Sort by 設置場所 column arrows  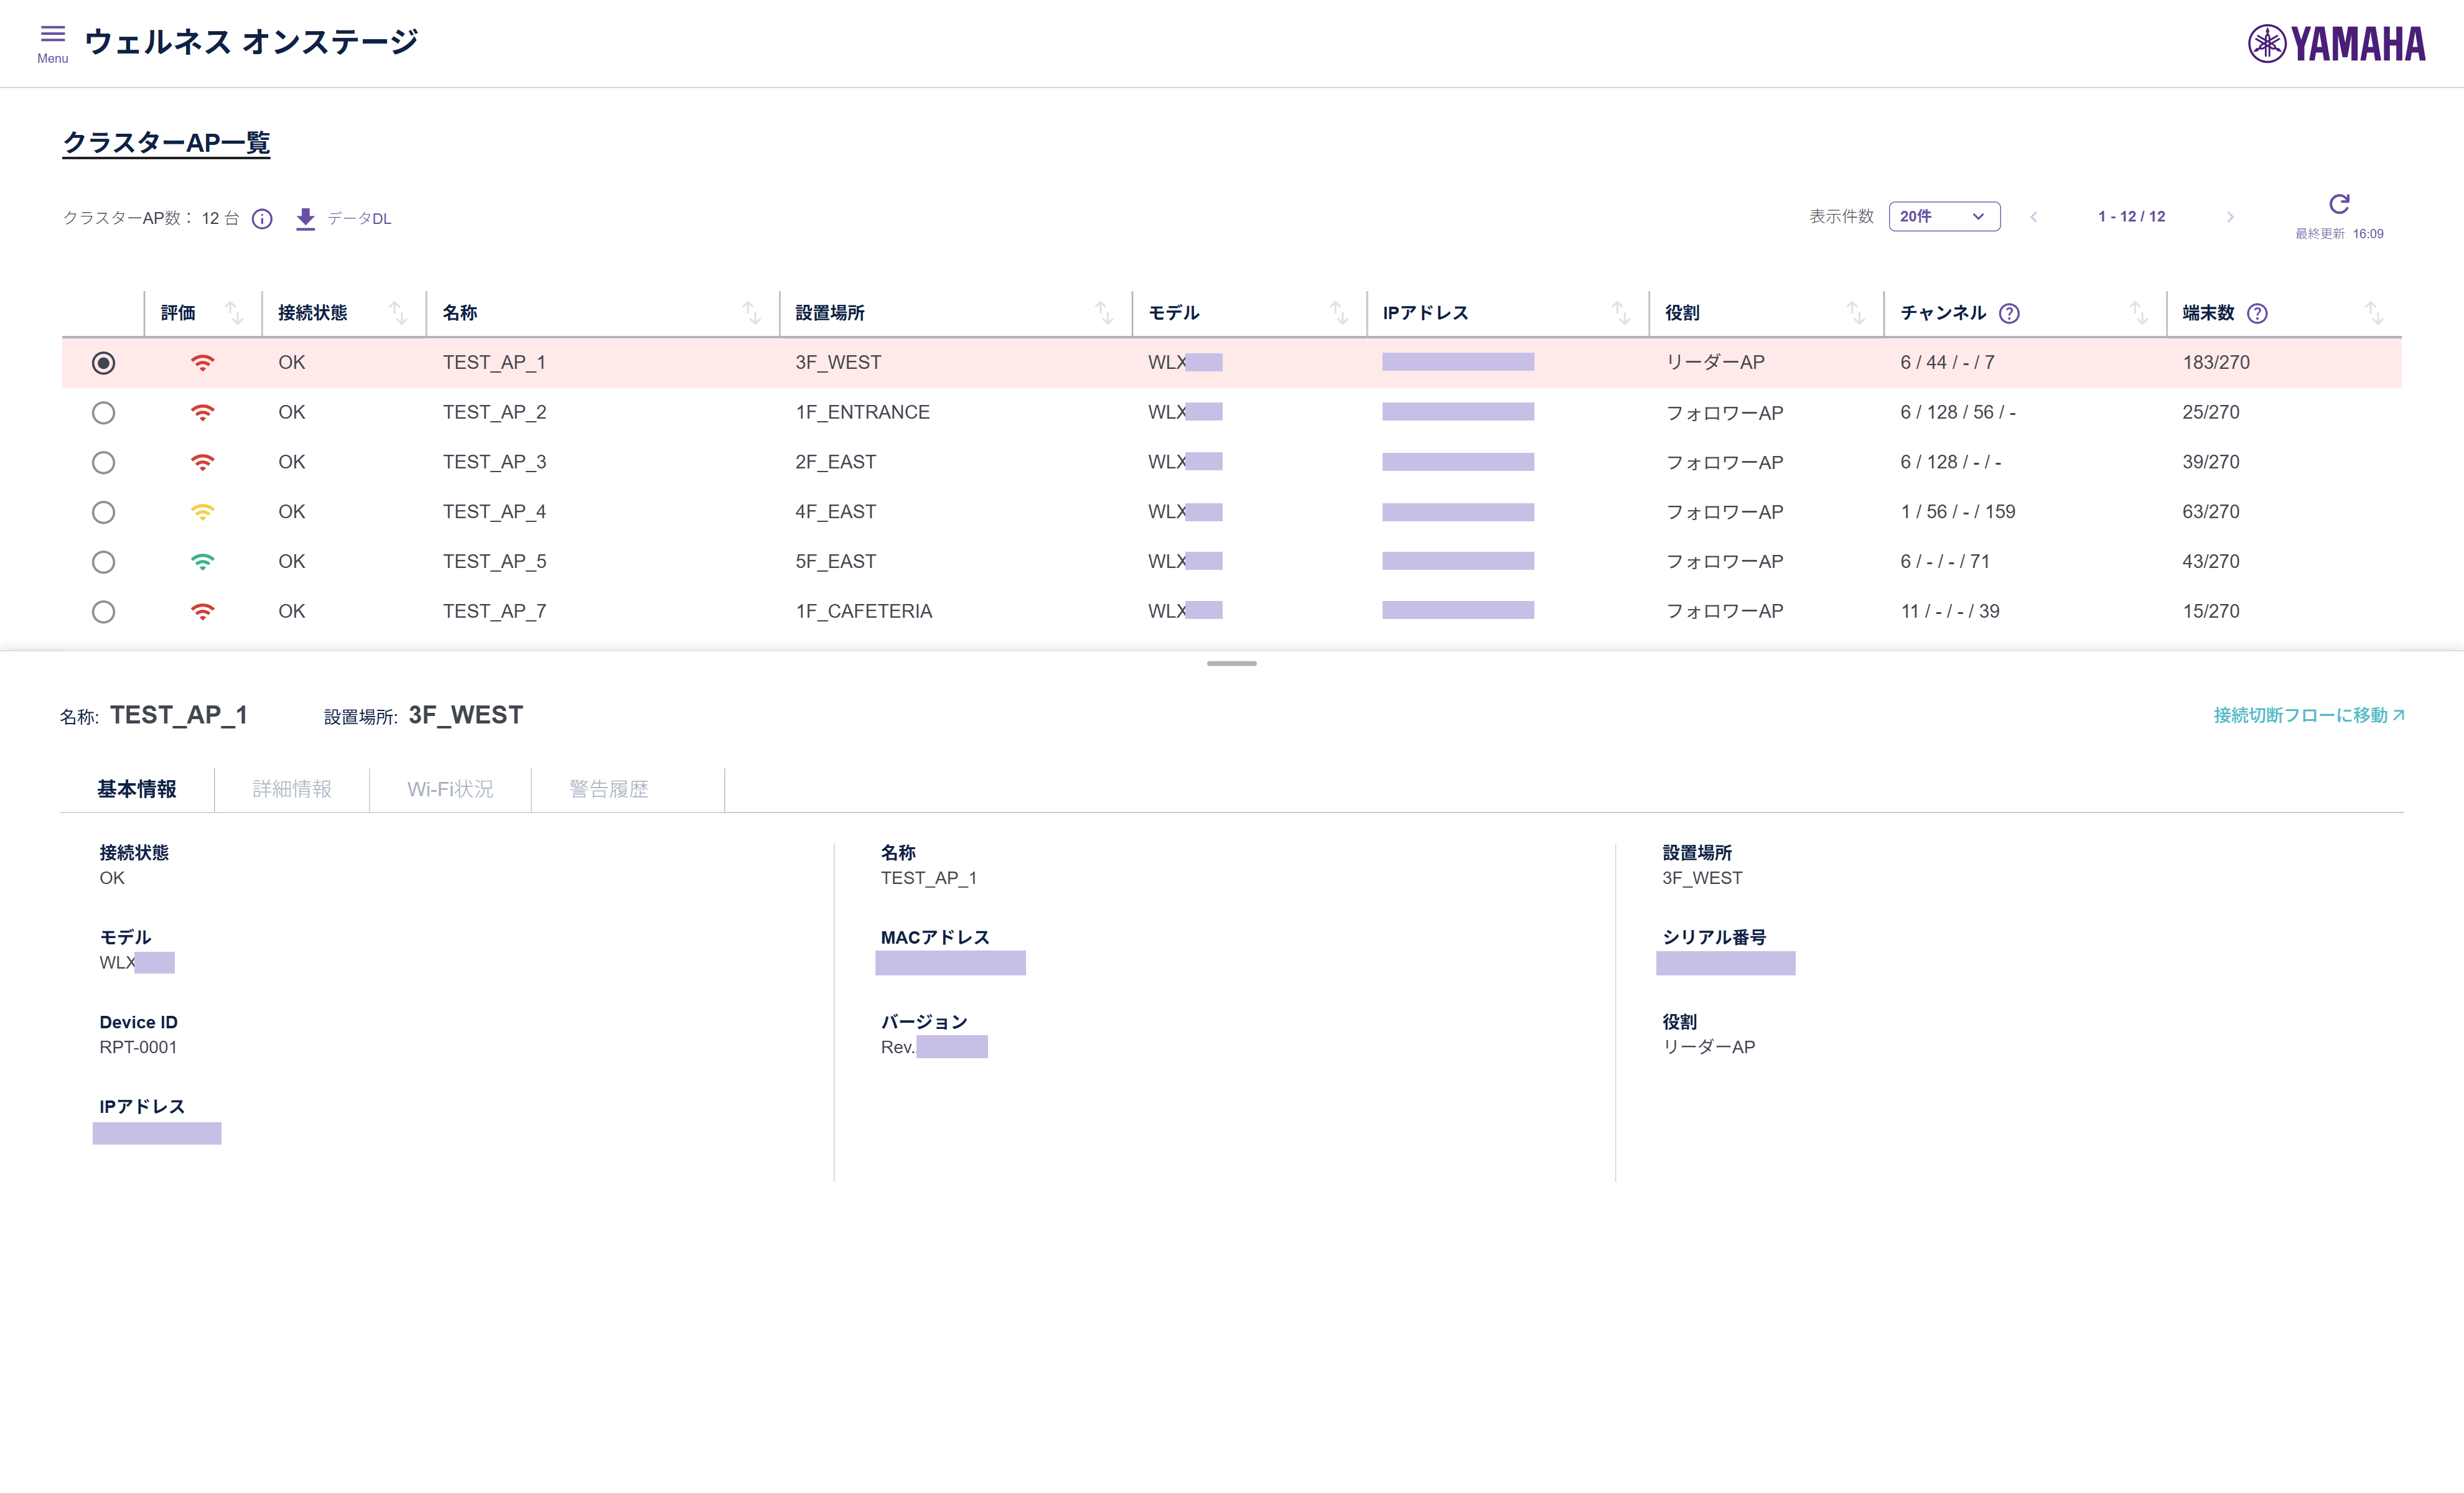click(1104, 313)
